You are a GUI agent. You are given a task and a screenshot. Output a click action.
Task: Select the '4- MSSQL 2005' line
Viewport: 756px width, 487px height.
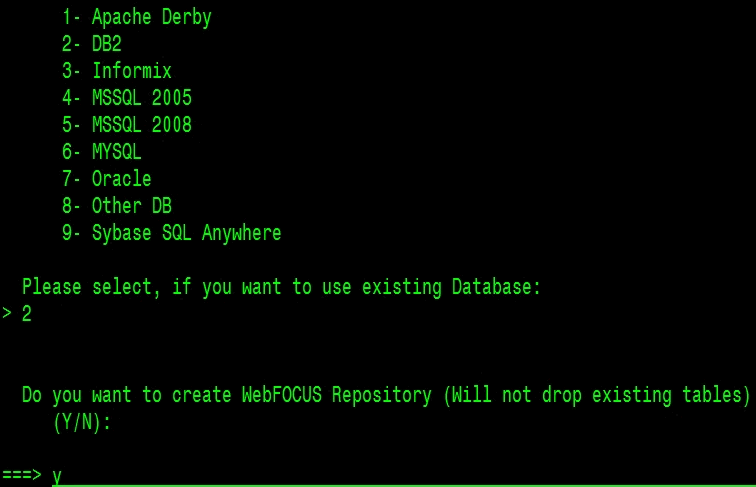[127, 98]
